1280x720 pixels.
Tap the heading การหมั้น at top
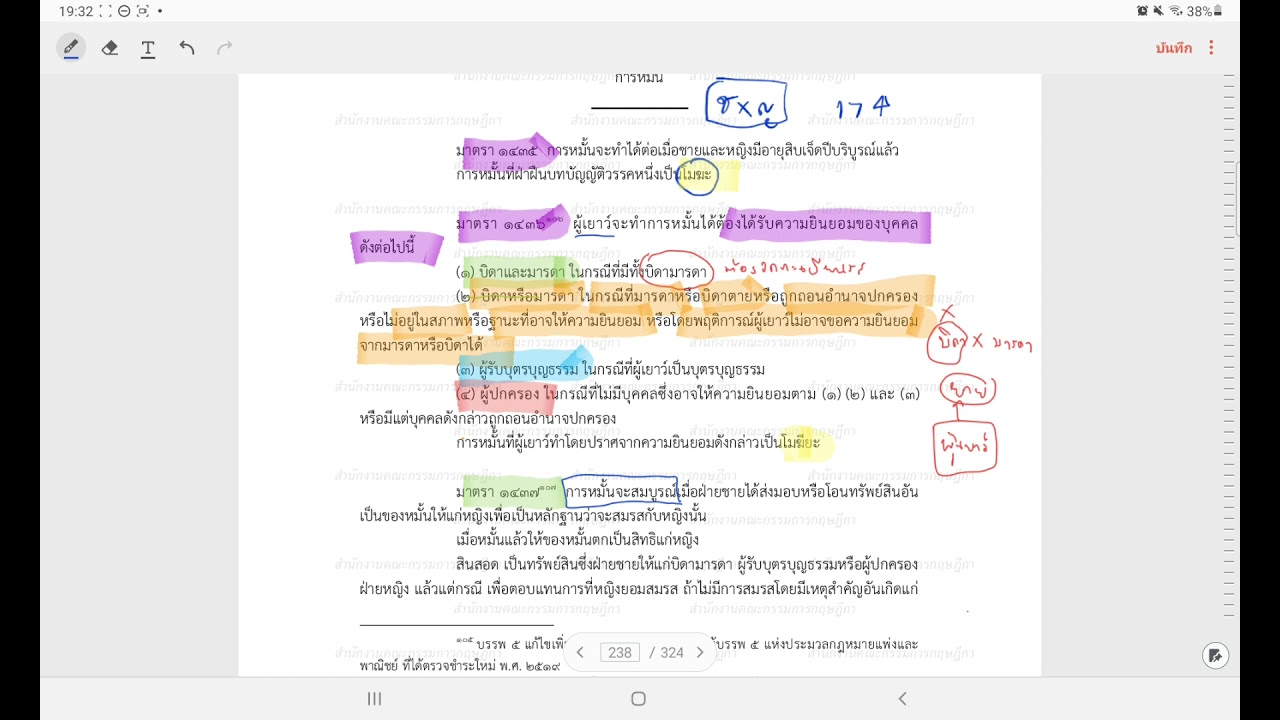point(639,77)
